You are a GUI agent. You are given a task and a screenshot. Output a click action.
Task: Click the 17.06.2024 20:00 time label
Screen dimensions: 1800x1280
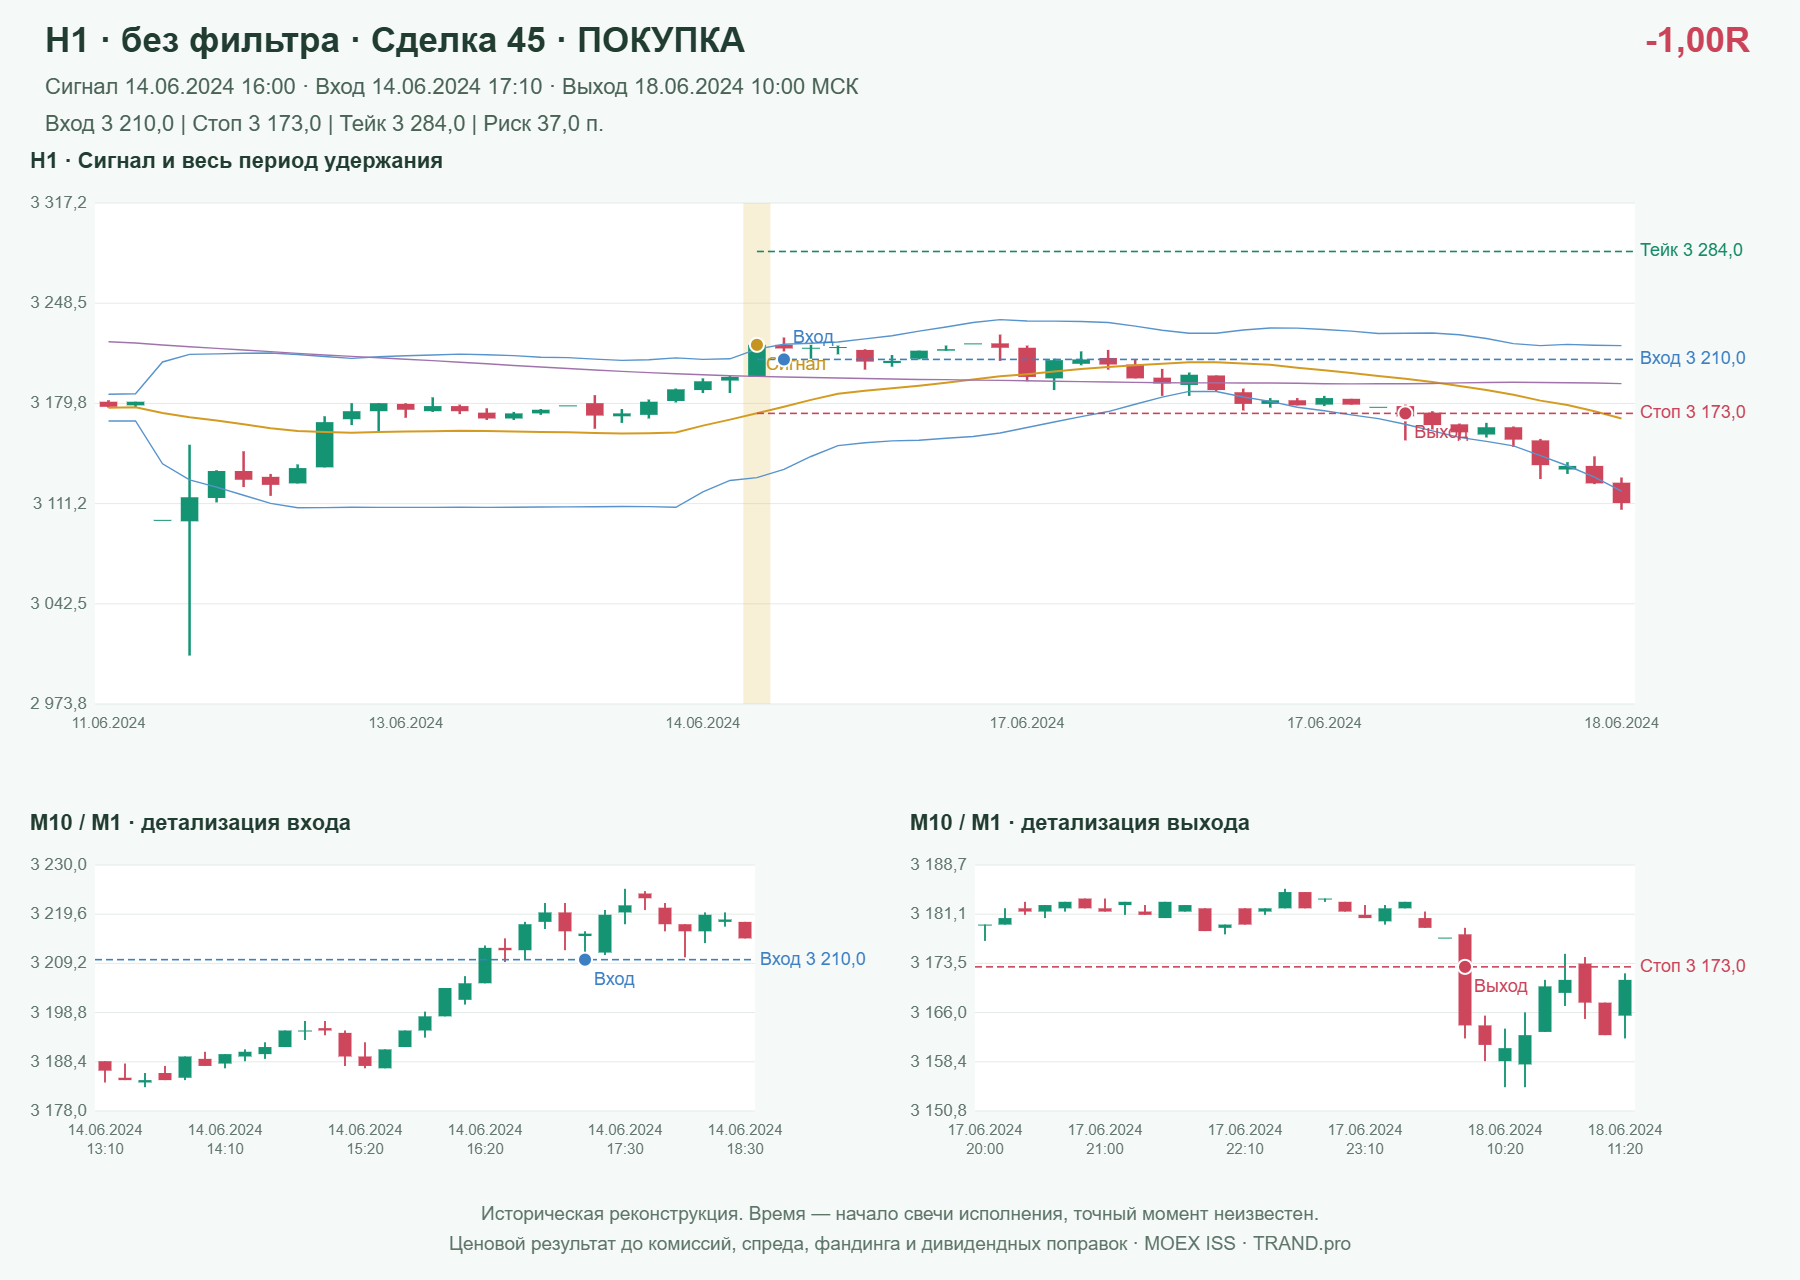pyautogui.click(x=985, y=1139)
